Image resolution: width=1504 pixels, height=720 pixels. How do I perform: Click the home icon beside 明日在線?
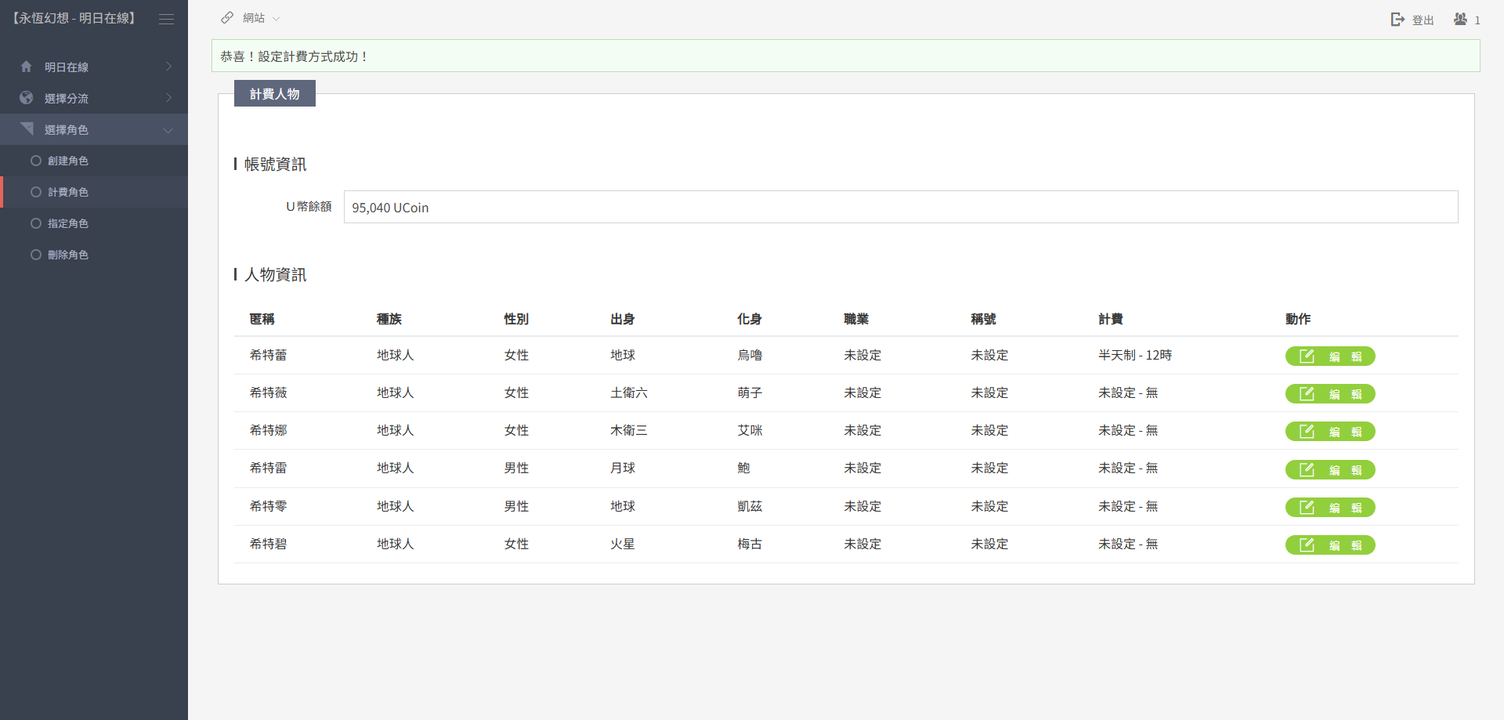[26, 67]
